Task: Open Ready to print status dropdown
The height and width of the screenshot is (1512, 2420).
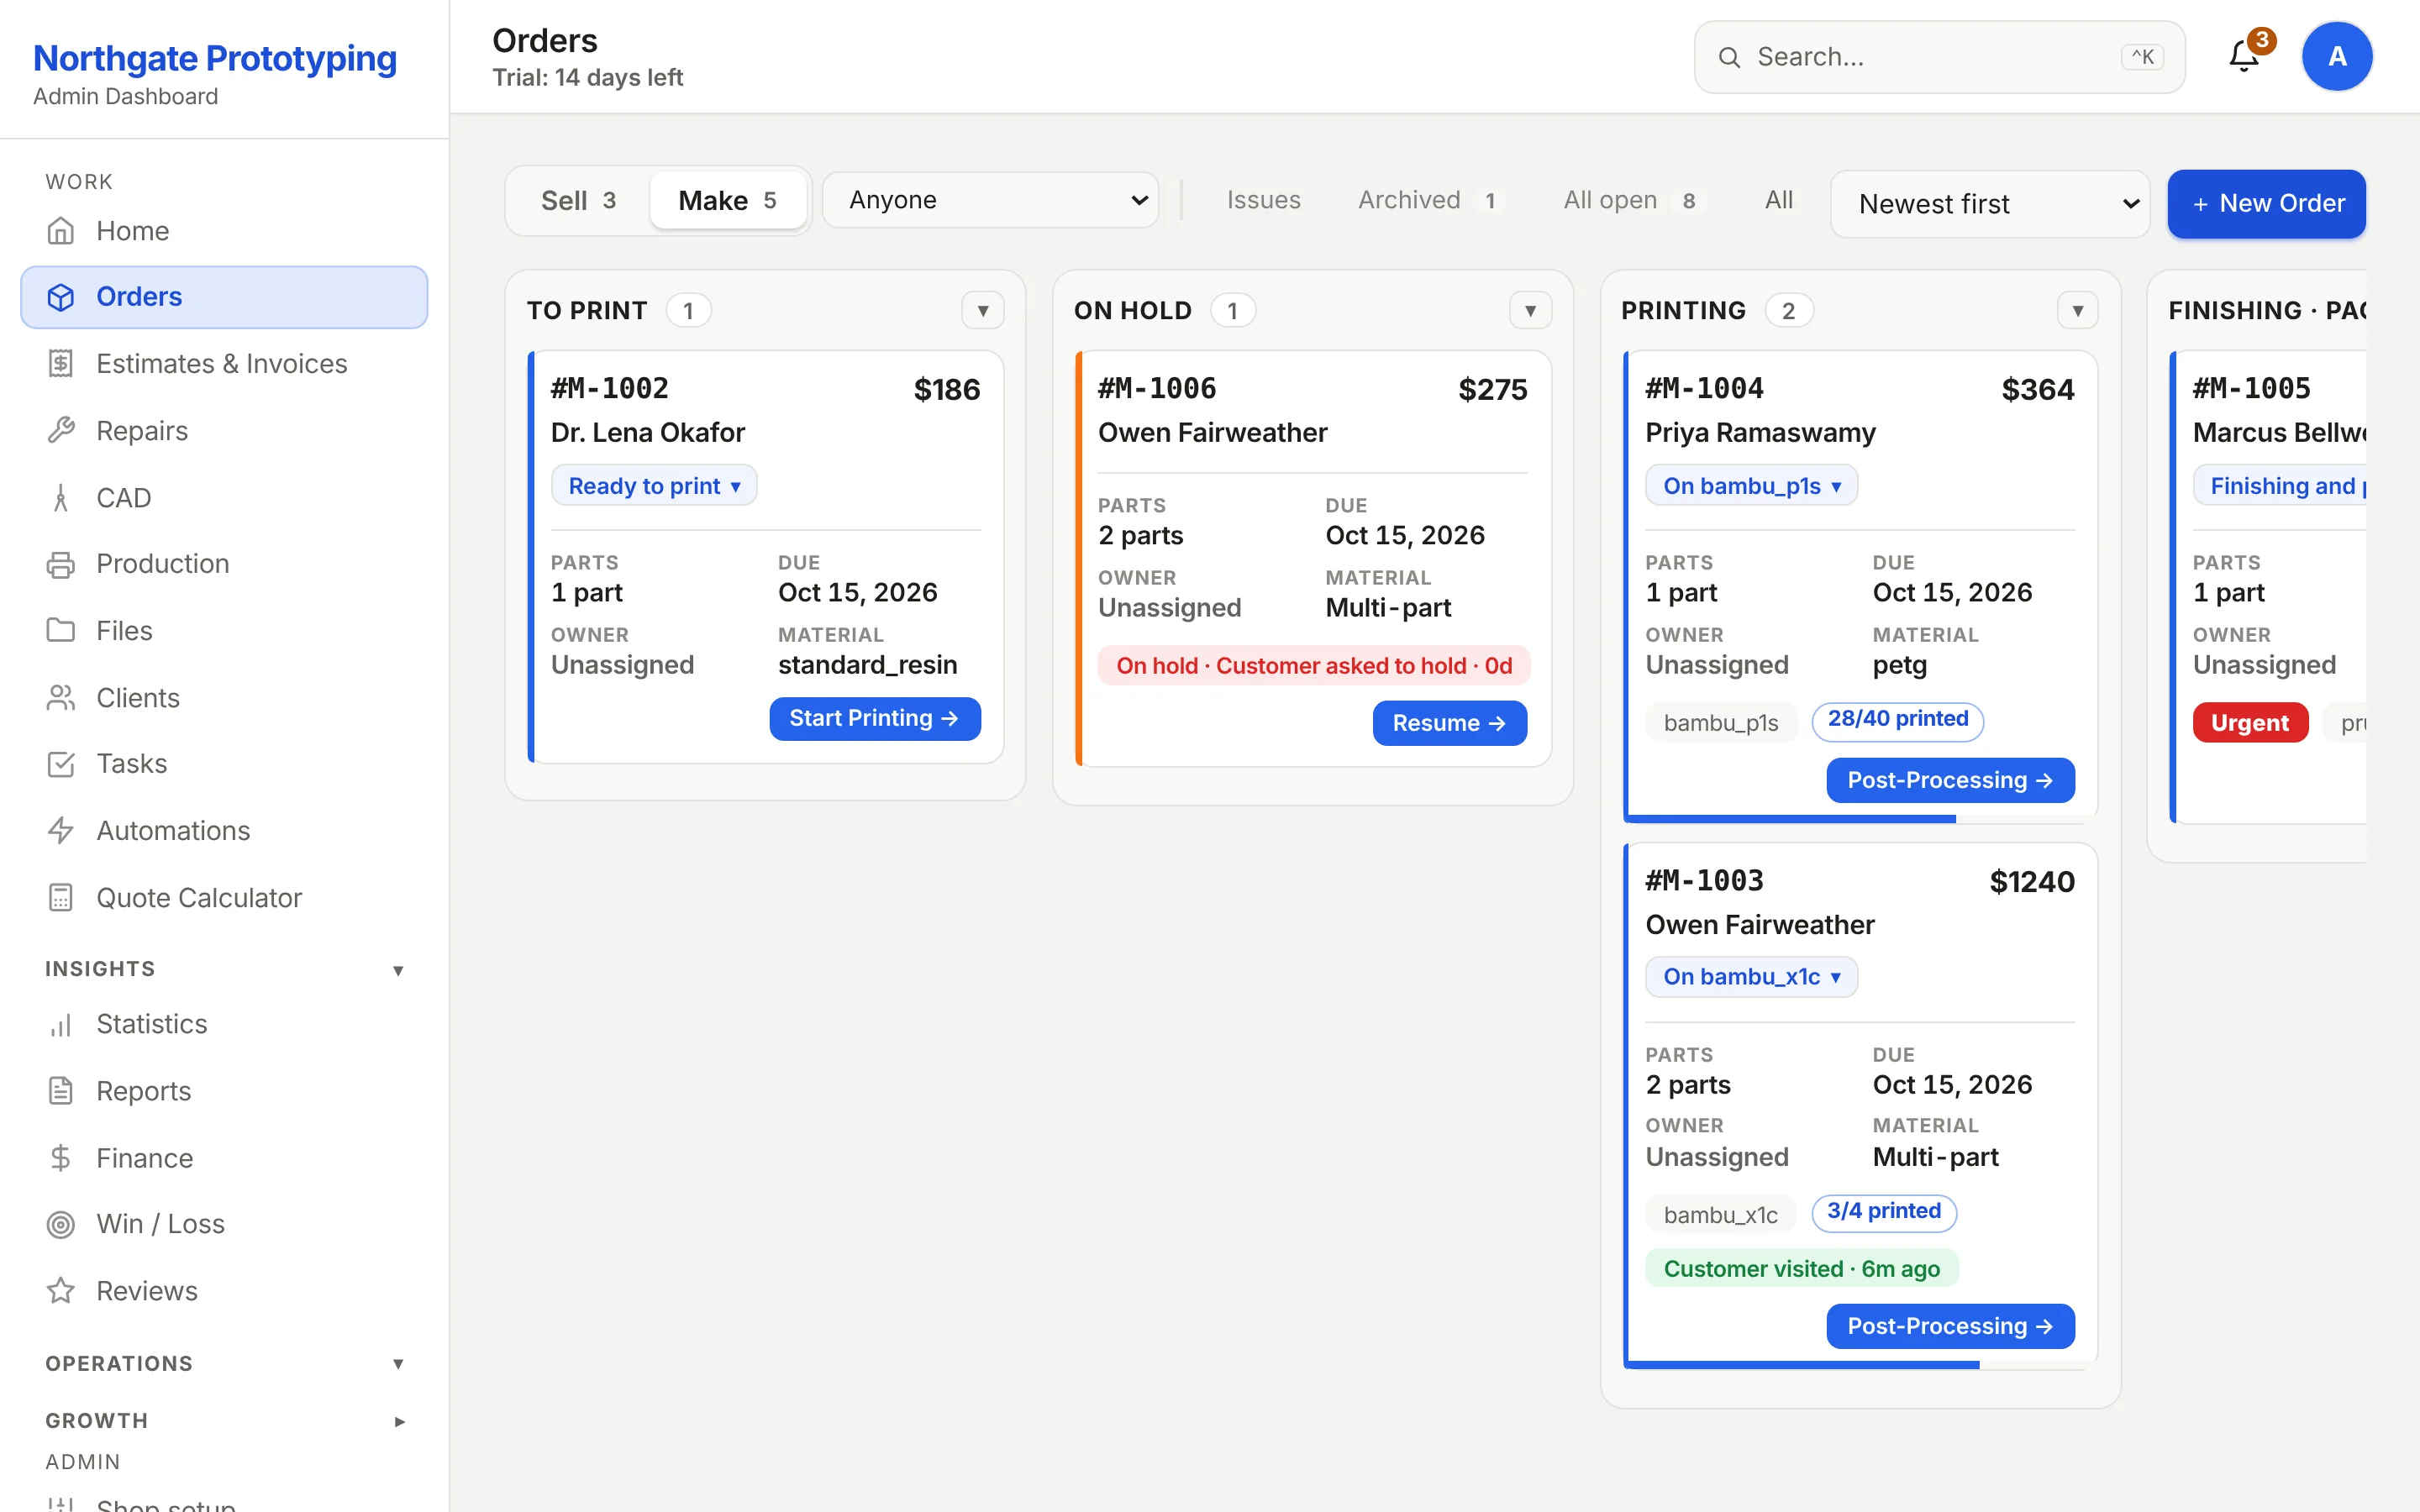Action: pos(654,486)
